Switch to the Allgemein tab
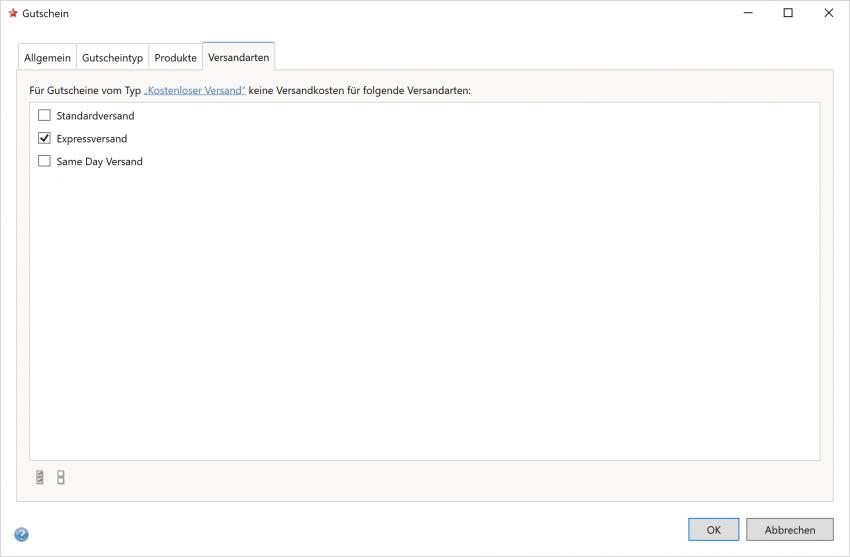The width and height of the screenshot is (850, 557). click(x=47, y=58)
